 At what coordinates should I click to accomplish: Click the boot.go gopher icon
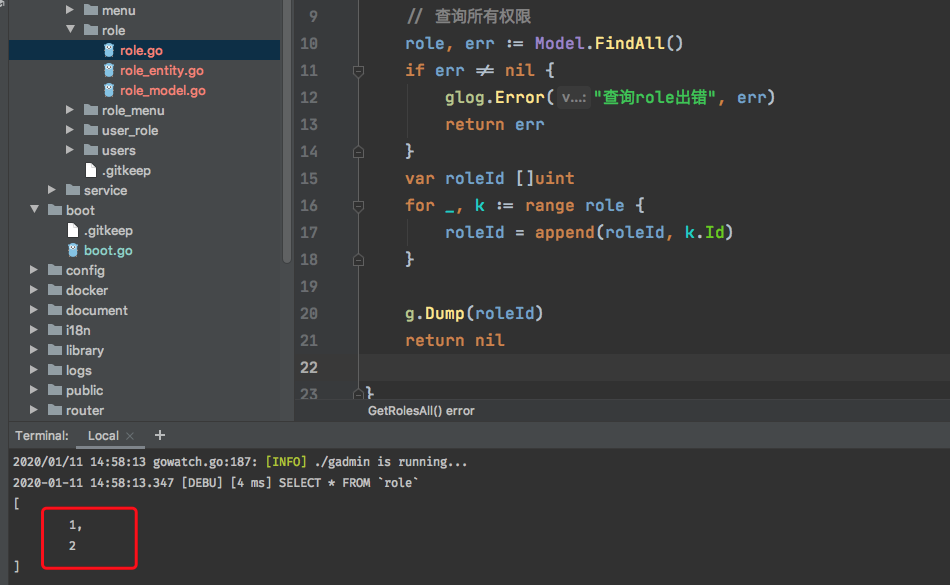73,250
